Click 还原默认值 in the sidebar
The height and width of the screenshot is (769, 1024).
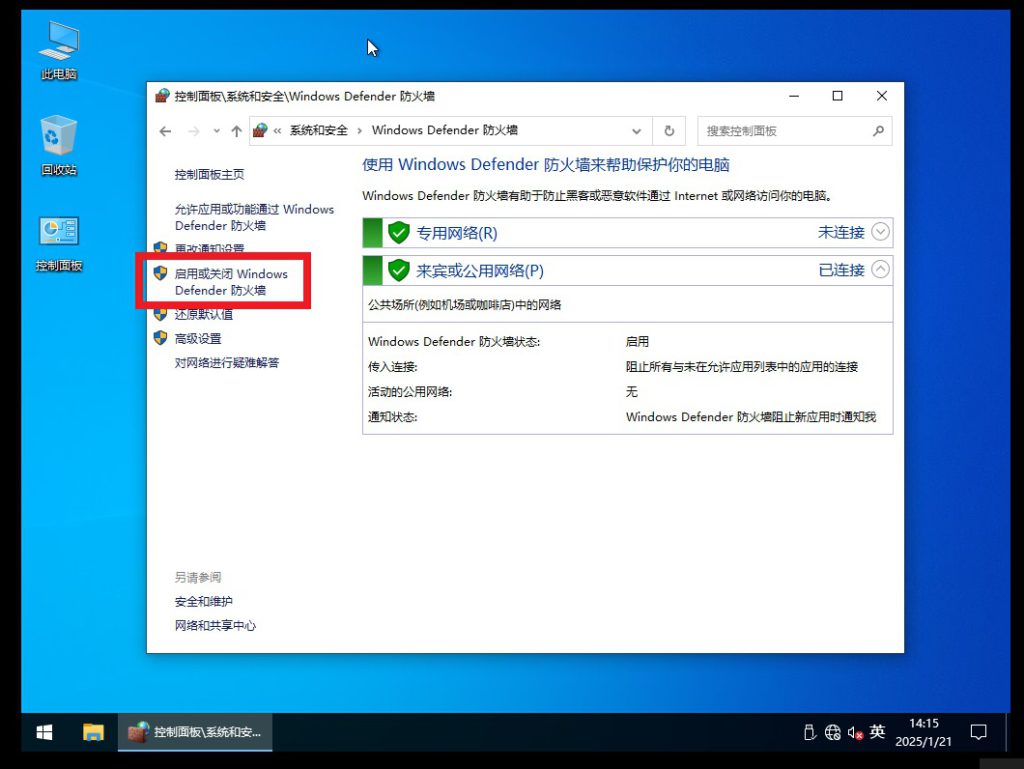coord(204,315)
